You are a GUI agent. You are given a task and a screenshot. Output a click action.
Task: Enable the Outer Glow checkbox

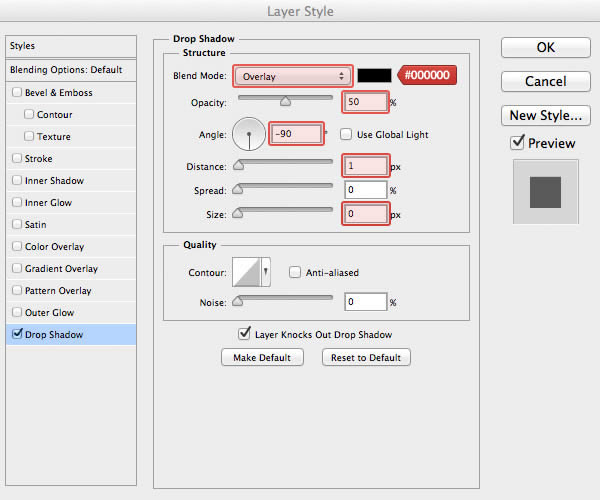(x=17, y=312)
